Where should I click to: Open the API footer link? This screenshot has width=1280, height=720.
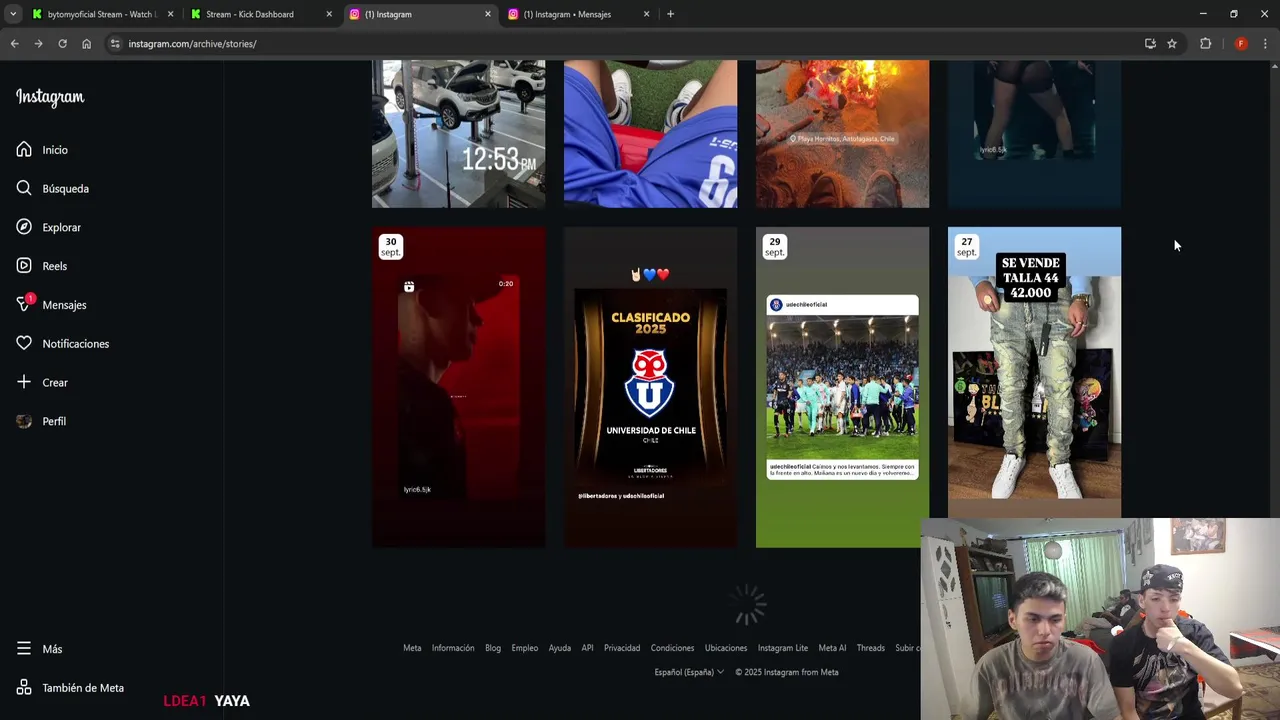click(x=587, y=648)
